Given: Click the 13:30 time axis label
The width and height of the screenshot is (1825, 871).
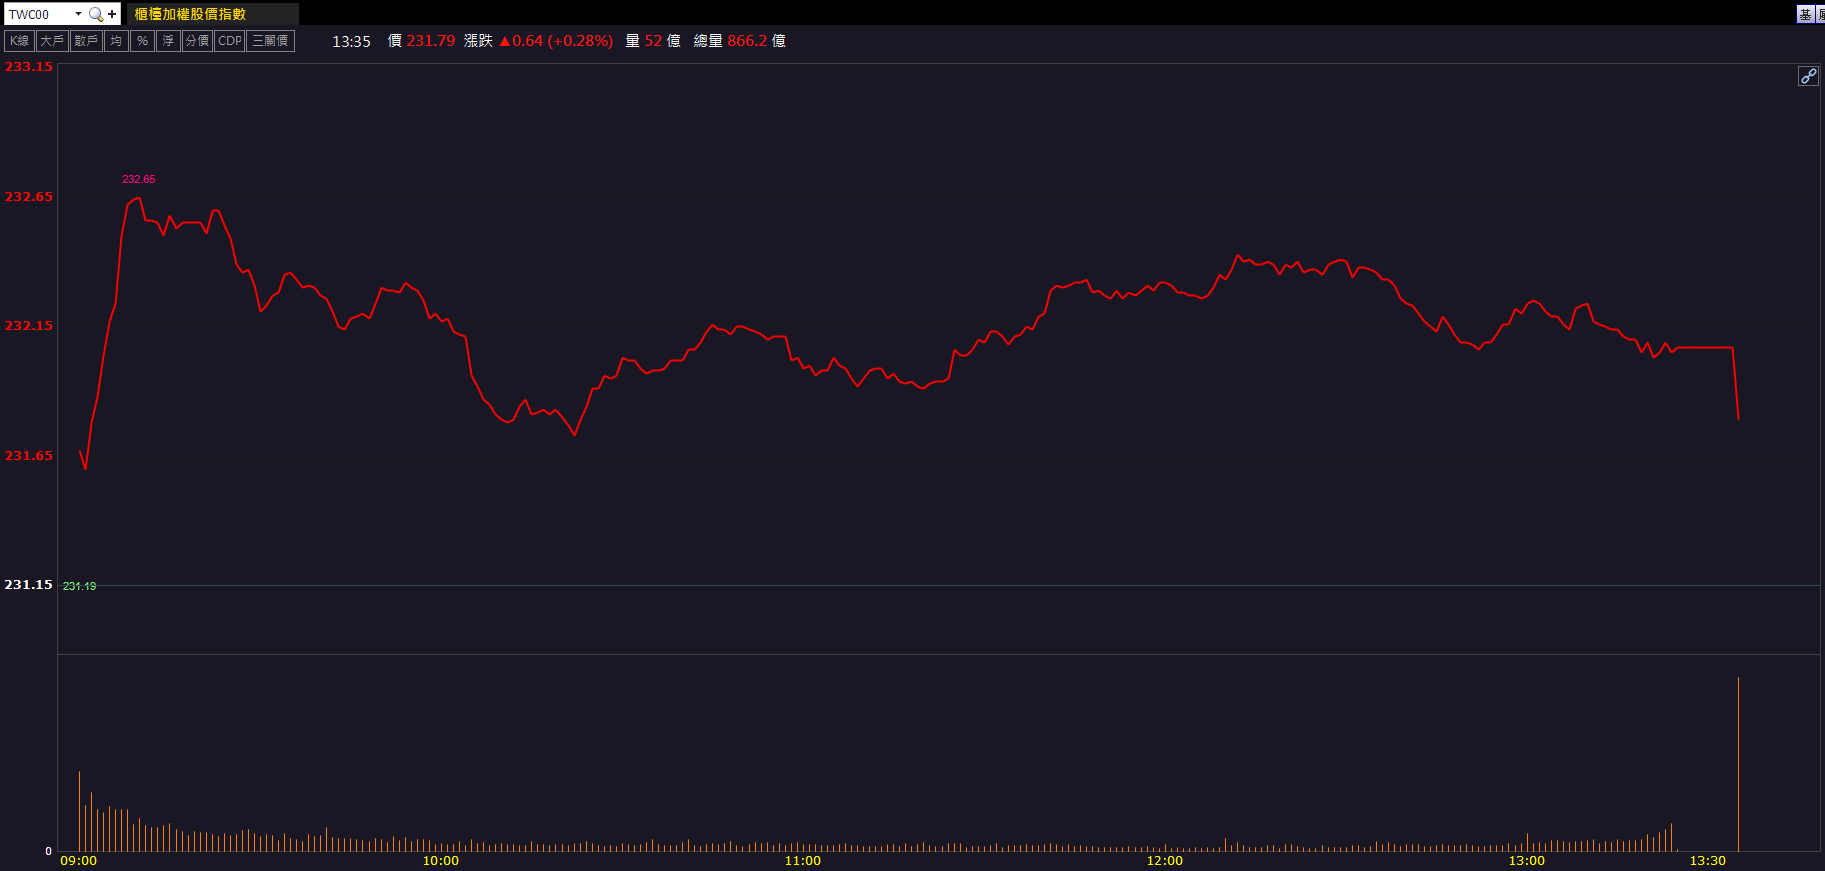Looking at the screenshot, I should coord(1708,861).
